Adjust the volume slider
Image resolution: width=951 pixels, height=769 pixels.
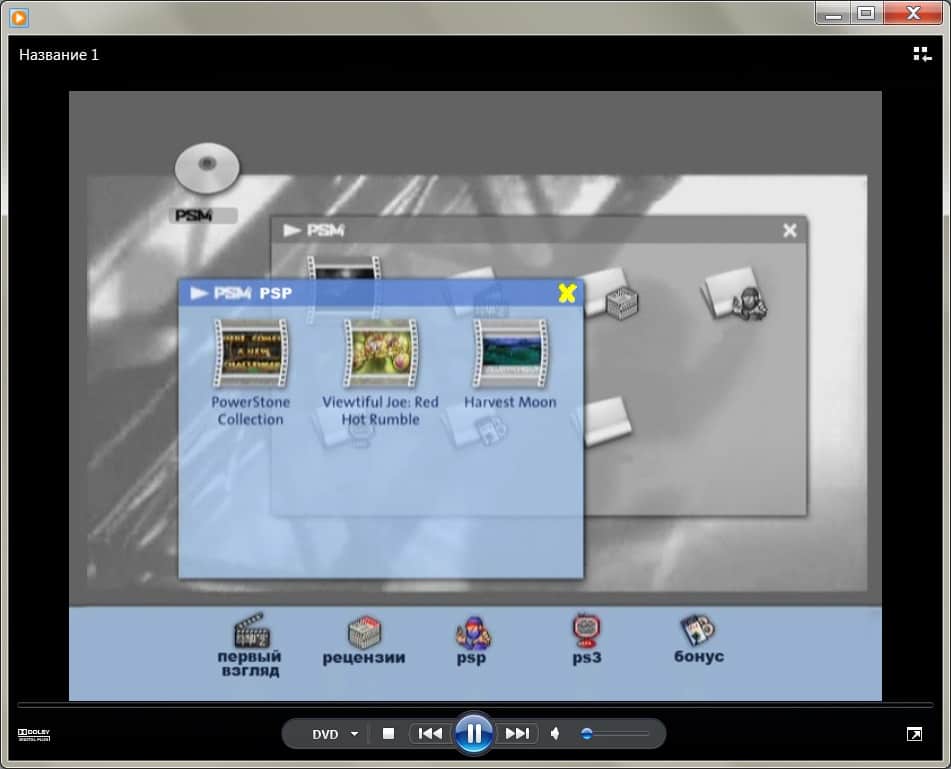[616, 734]
